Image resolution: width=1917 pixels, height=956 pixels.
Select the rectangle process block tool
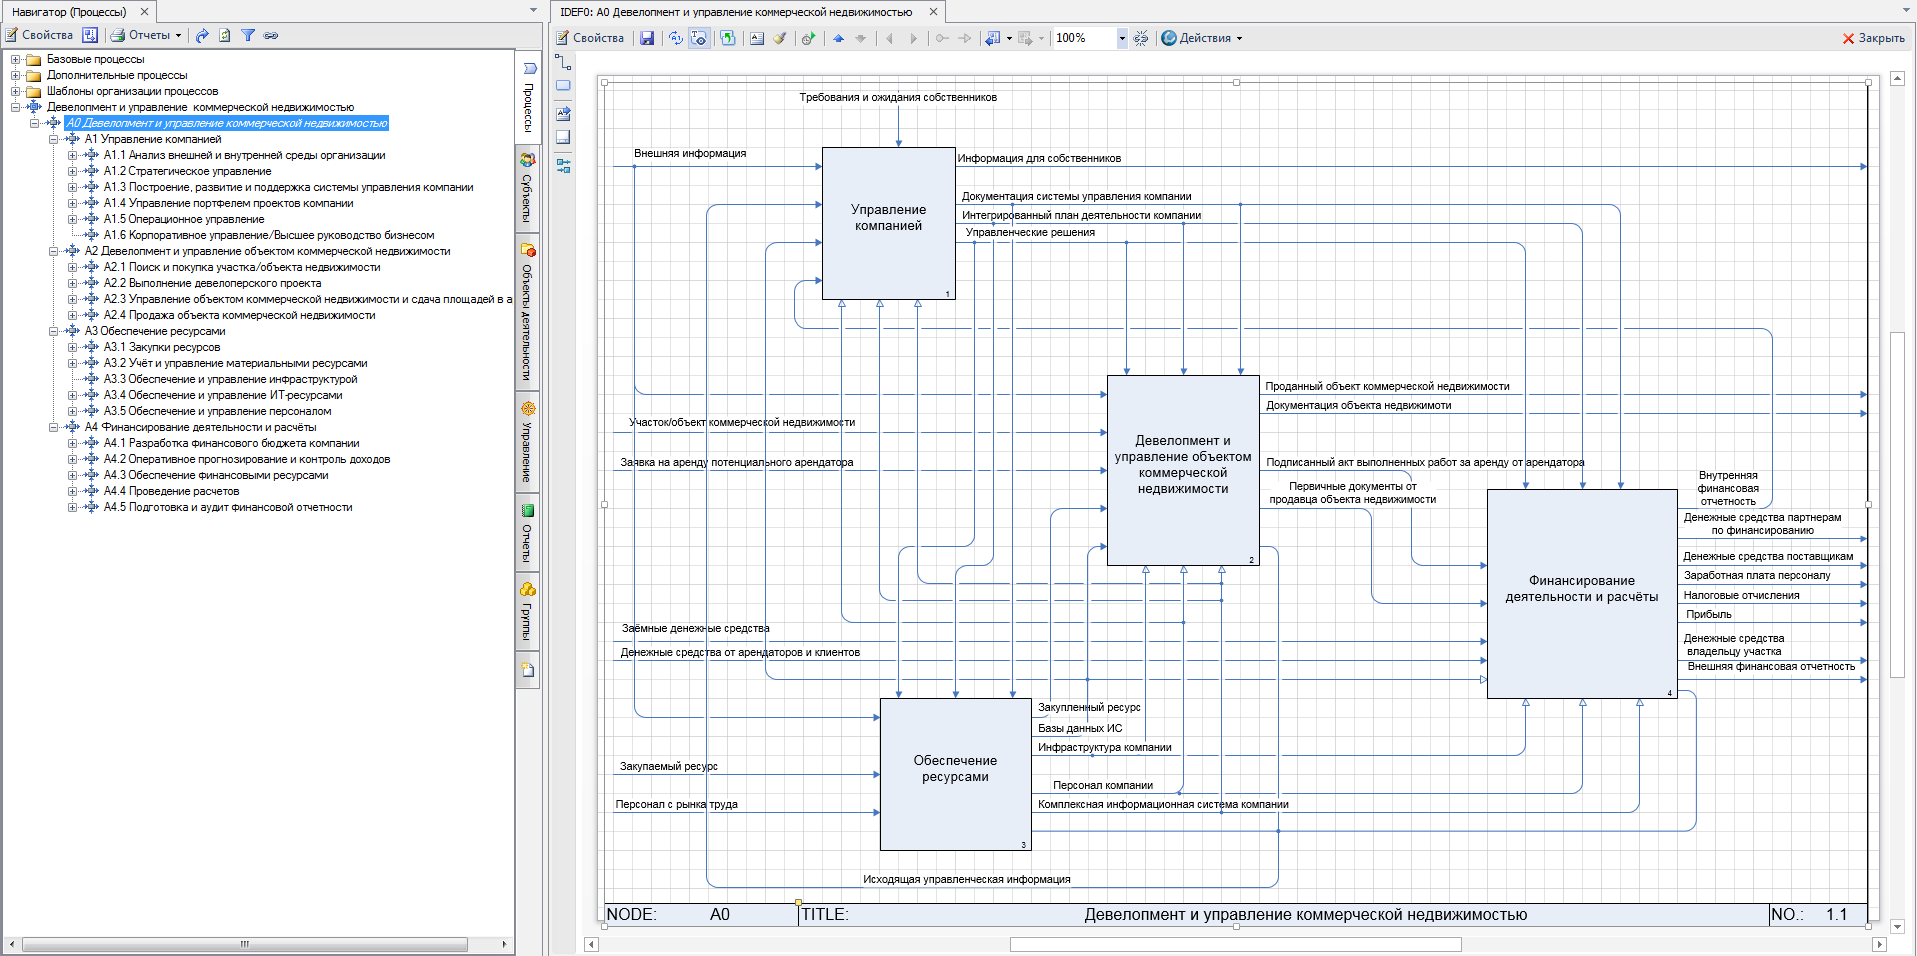click(x=563, y=86)
